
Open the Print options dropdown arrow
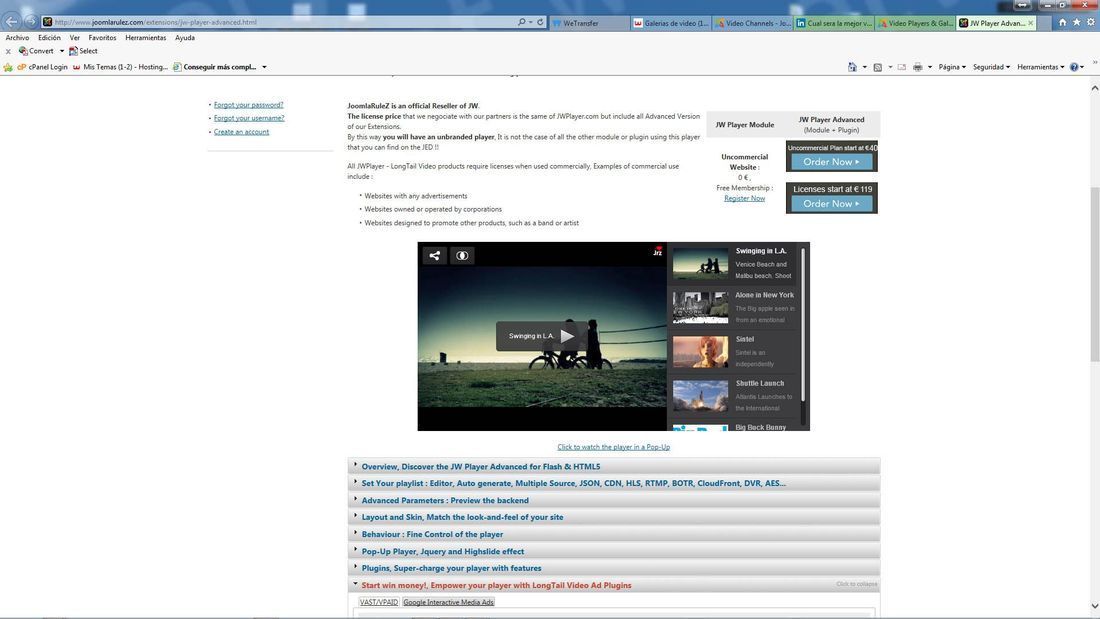click(930, 67)
